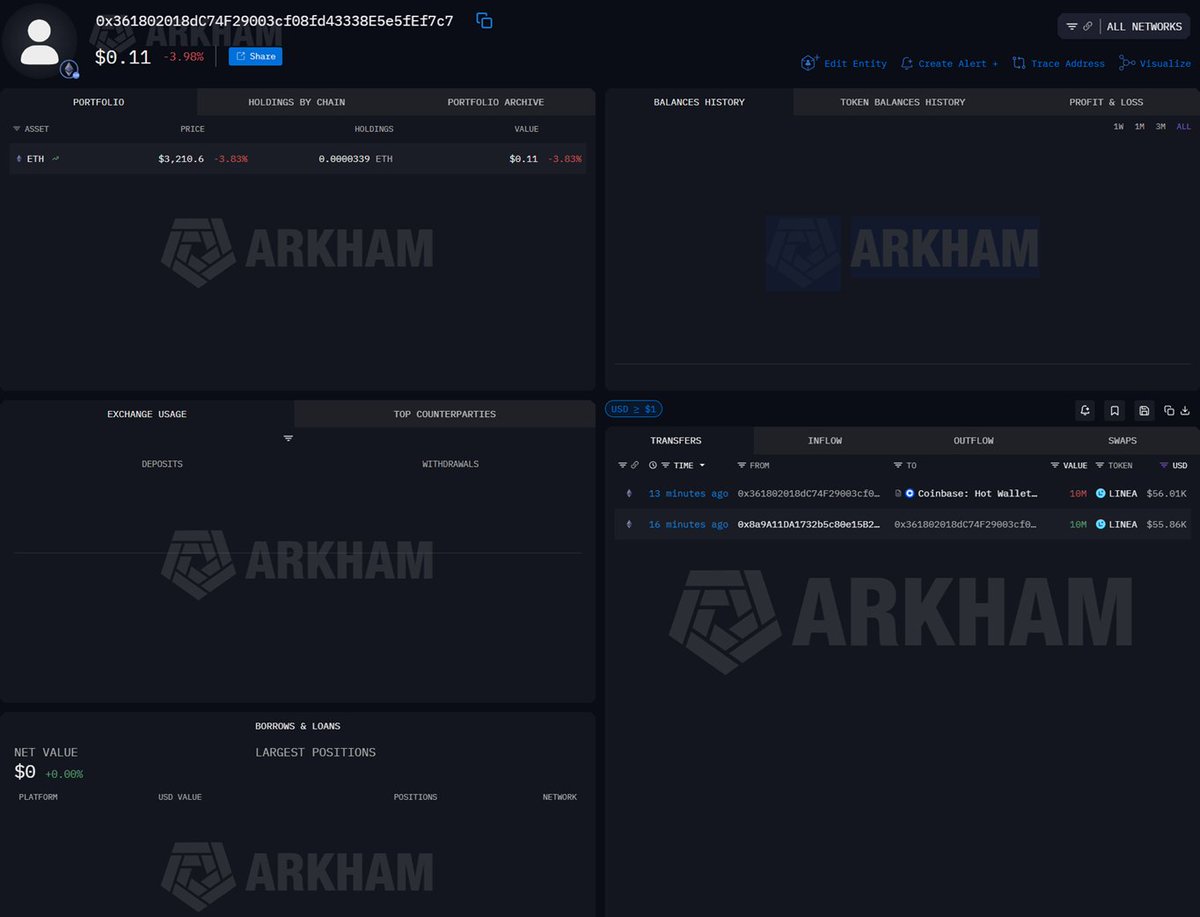Bookmark the transfers using the bookmark icon

1115,410
